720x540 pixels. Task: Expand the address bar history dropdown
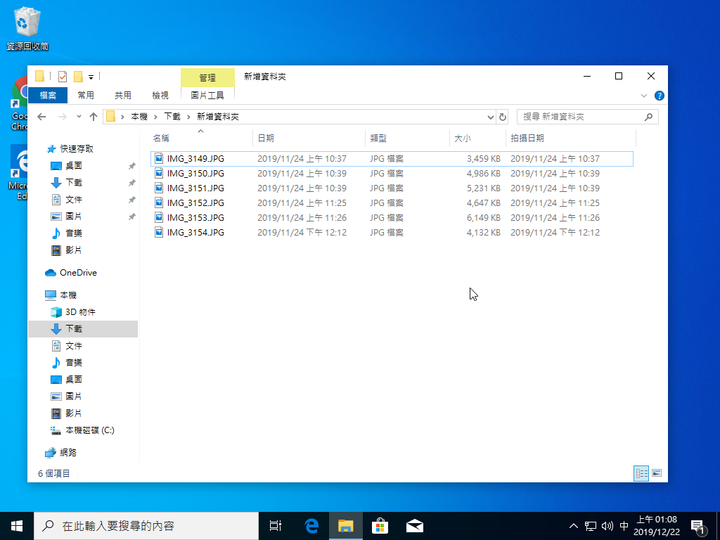click(490, 117)
